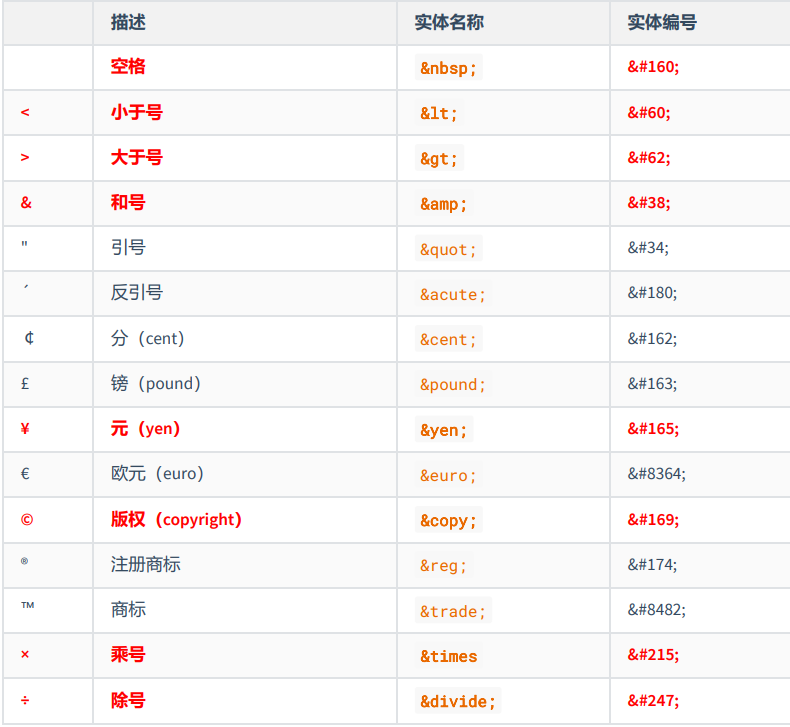Click the less-than symbol in first column
790x727 pixels.
25,112
